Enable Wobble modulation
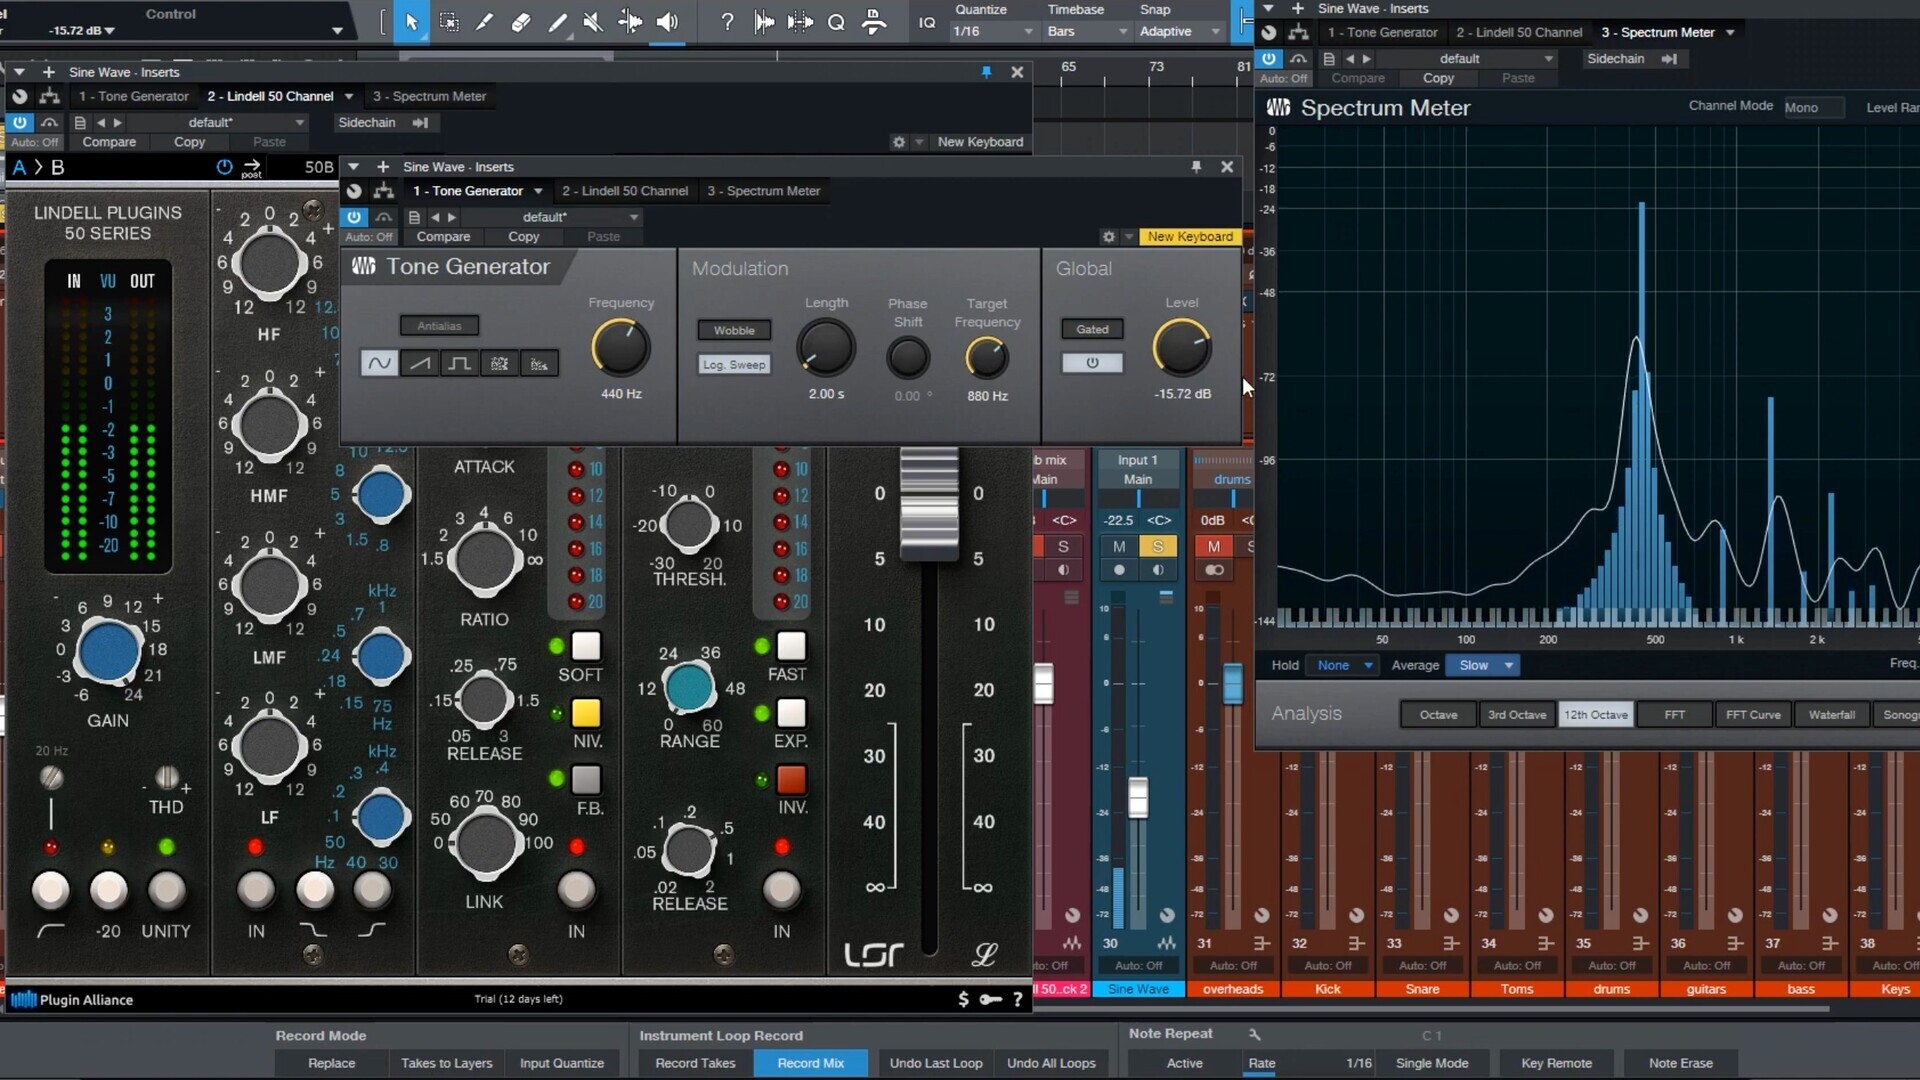This screenshot has height=1080, width=1920. point(734,331)
